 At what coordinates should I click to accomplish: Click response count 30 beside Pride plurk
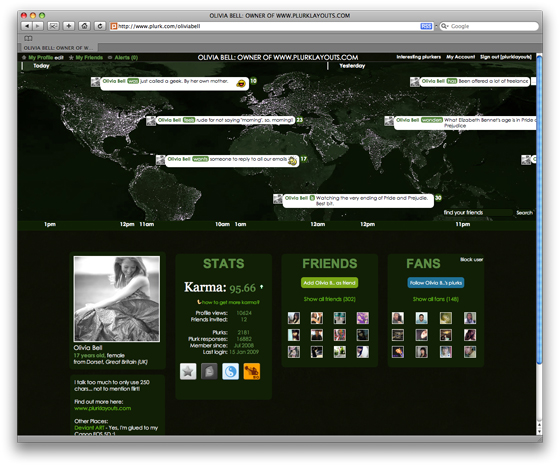[x=438, y=197]
